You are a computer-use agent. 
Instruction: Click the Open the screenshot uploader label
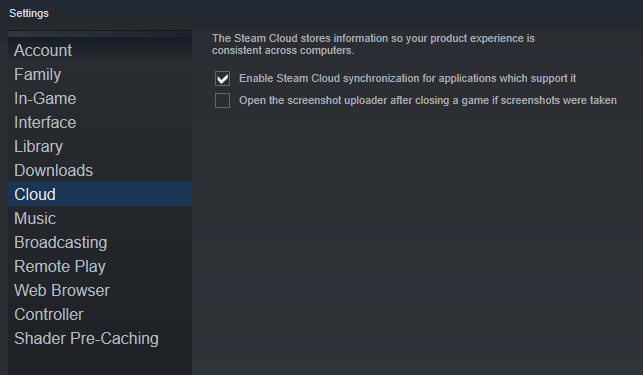click(x=428, y=101)
